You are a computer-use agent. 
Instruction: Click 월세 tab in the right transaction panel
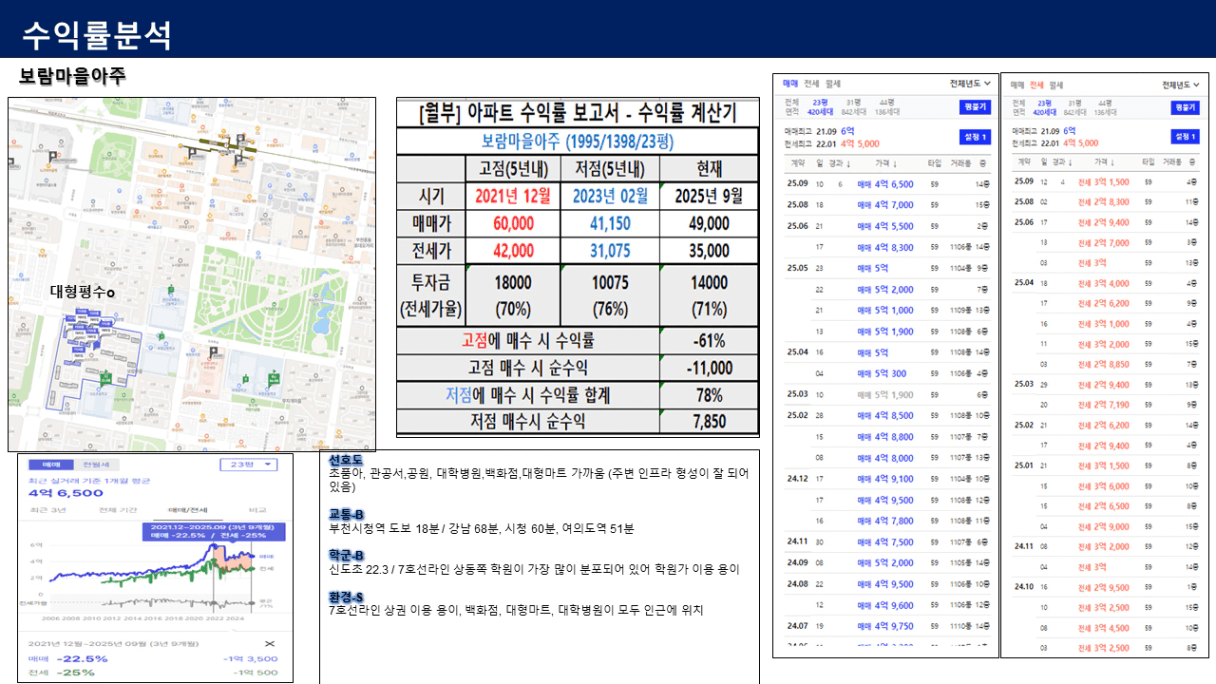(1056, 85)
